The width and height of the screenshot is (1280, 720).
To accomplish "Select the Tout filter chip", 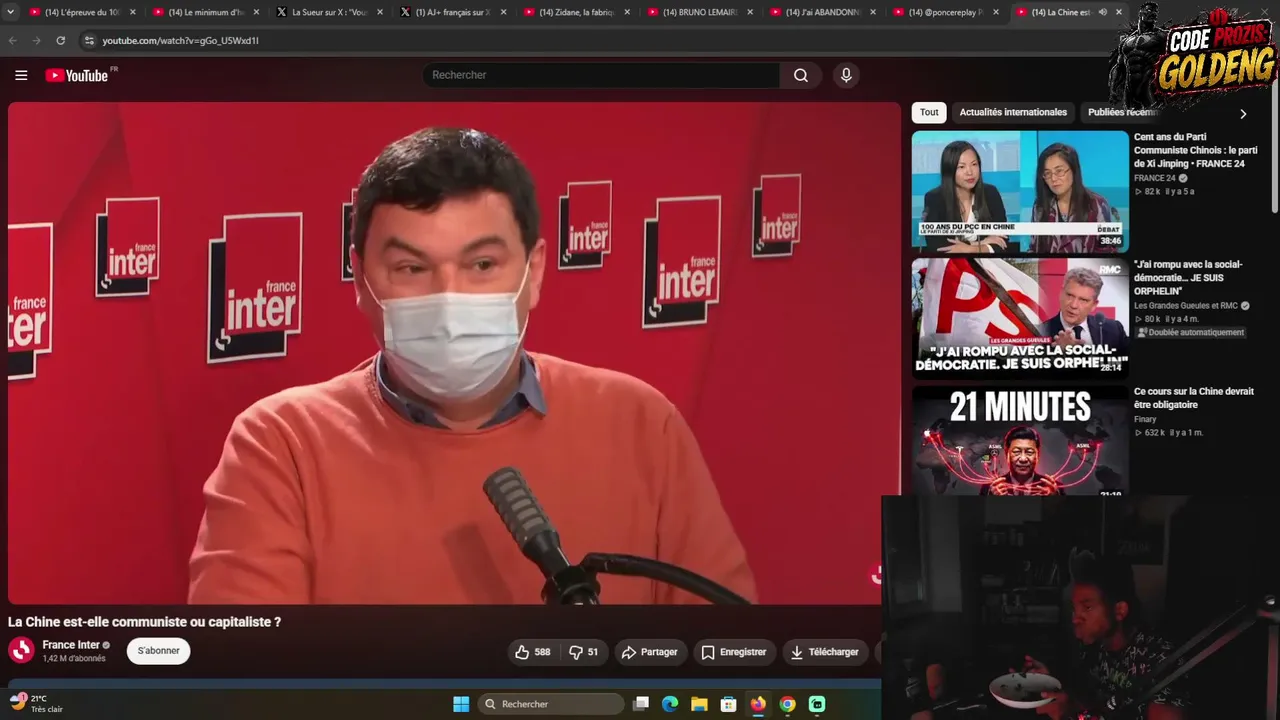I will click(x=929, y=112).
